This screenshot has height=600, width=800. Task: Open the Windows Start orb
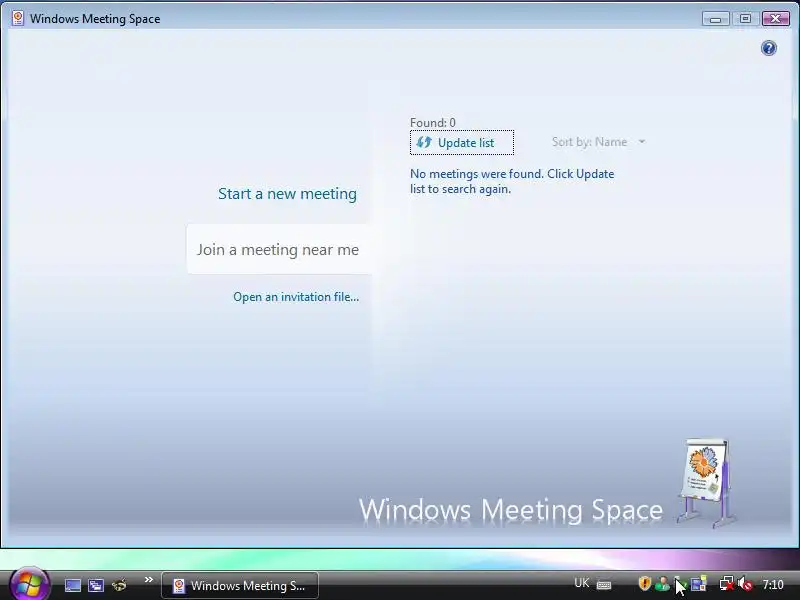click(x=29, y=584)
